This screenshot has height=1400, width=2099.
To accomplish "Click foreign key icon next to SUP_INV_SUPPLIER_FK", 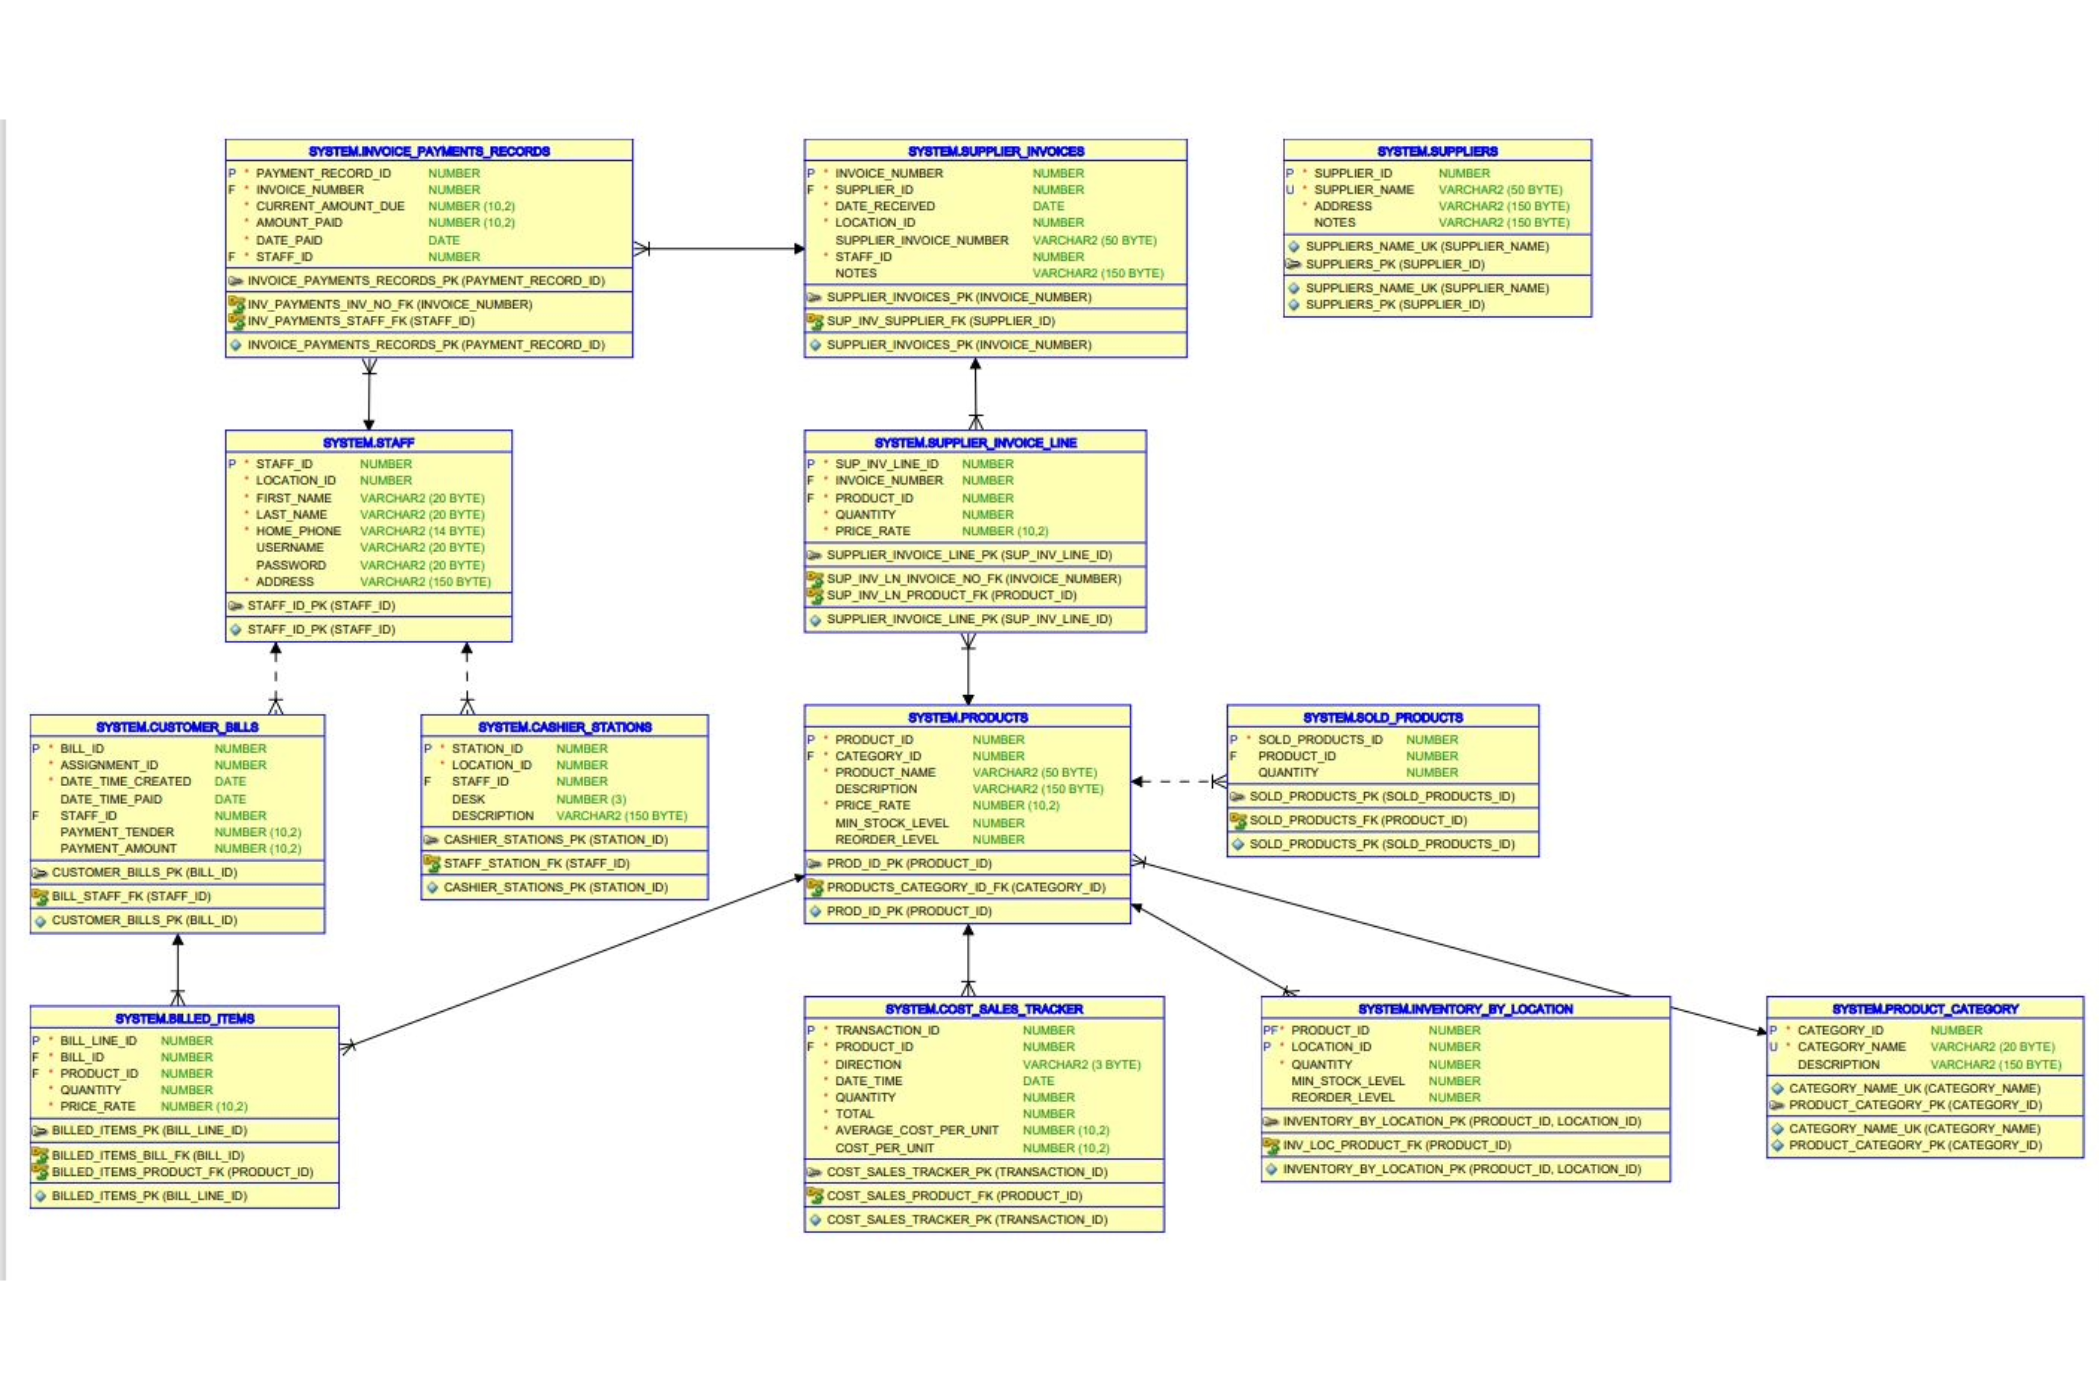I will 815,321.
